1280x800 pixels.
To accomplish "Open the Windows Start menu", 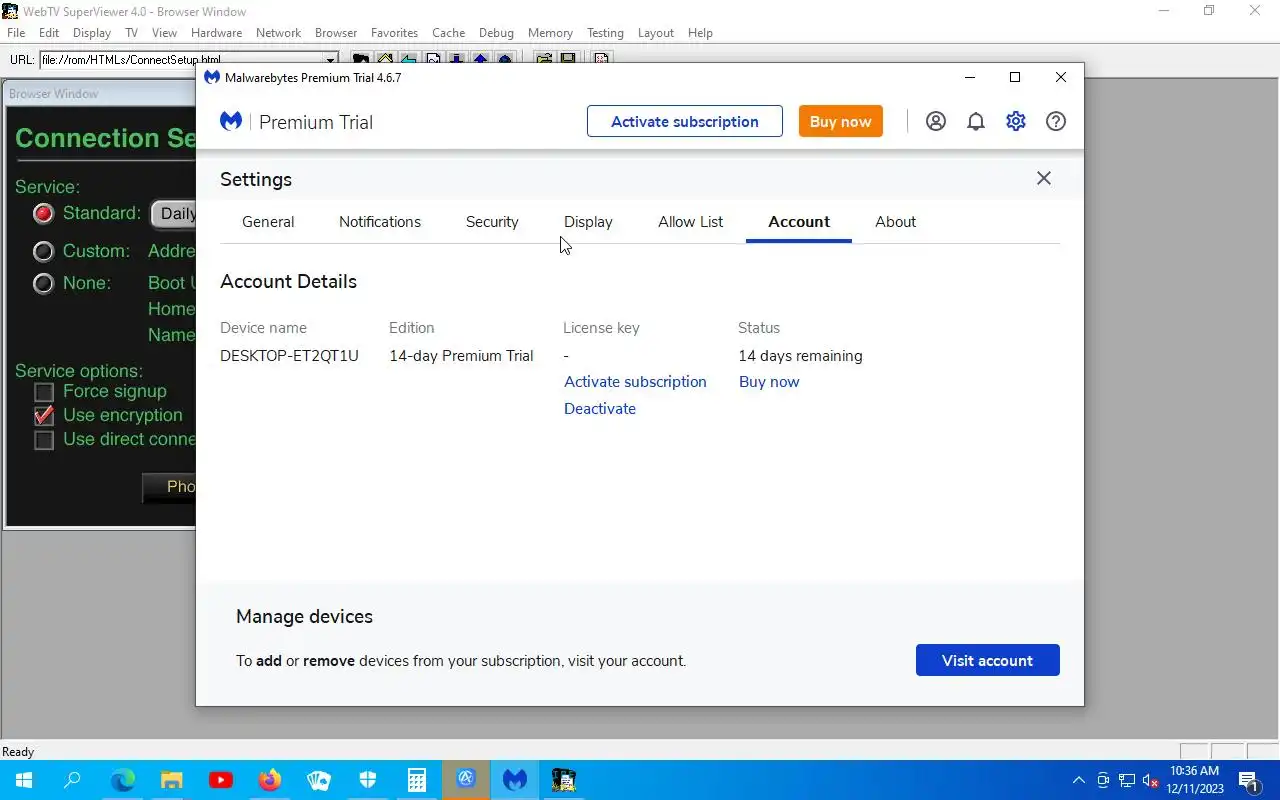I will pos(23,780).
